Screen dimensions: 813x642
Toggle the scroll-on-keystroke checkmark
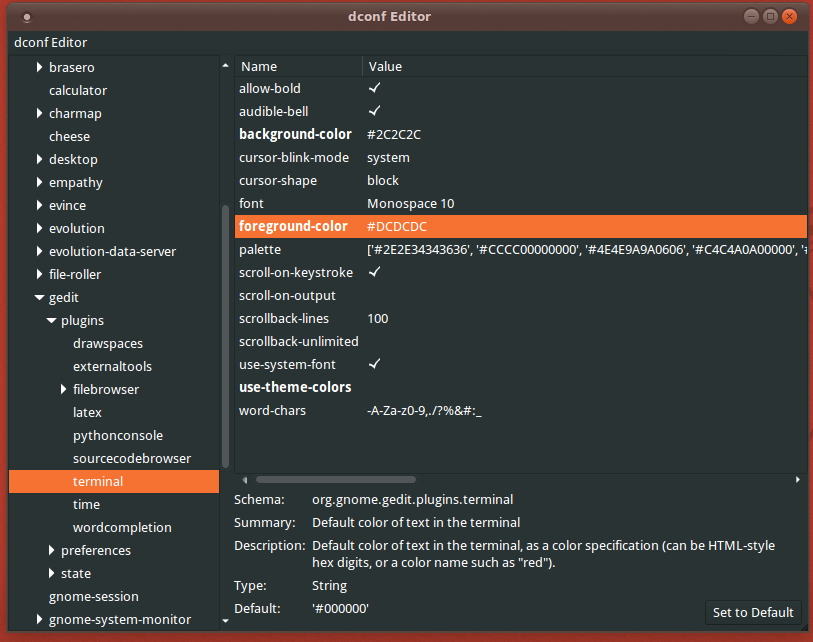[x=374, y=272]
